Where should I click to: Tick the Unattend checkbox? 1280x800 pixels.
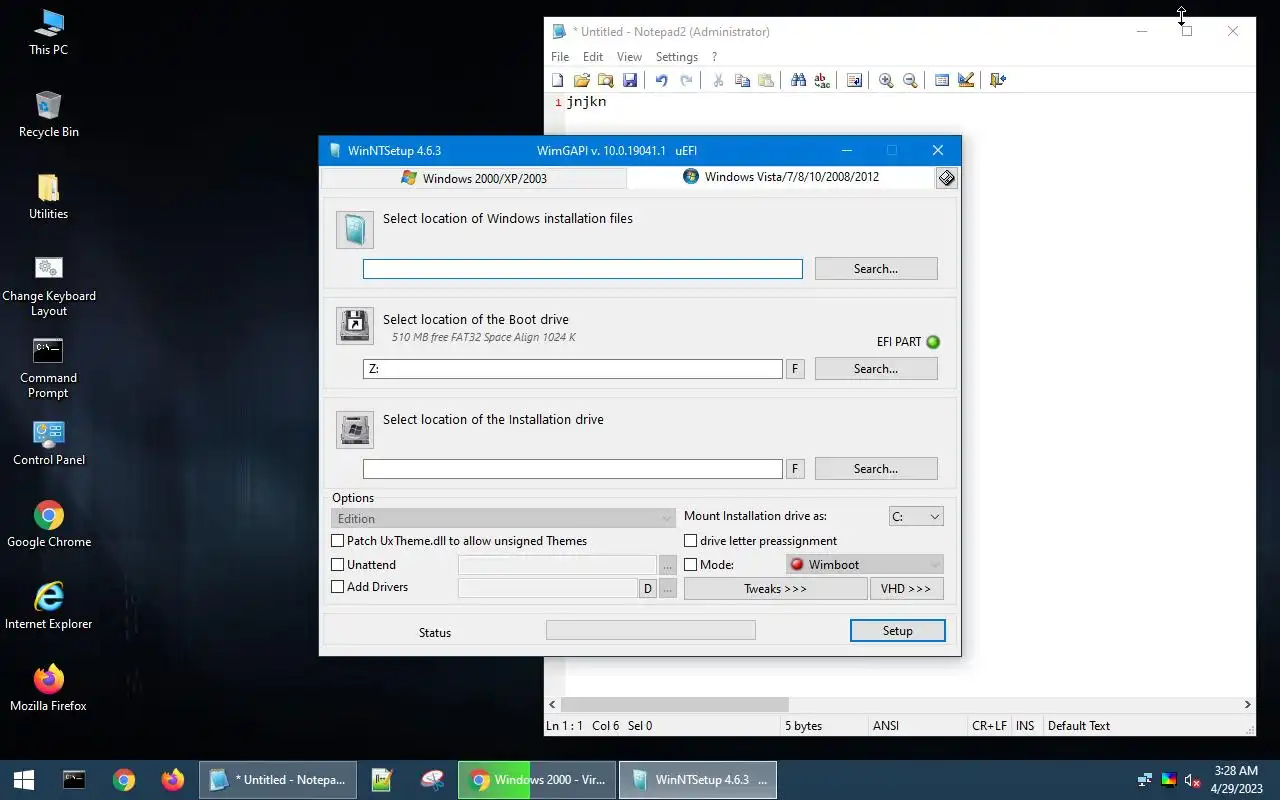338,565
